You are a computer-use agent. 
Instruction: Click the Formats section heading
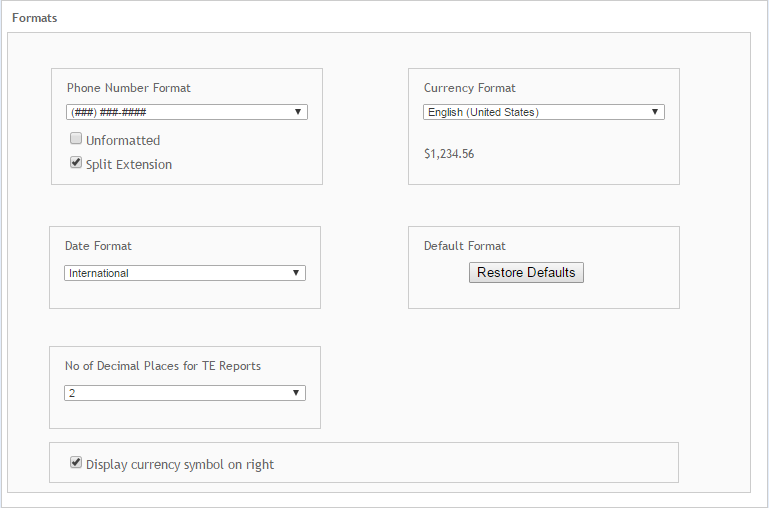pos(34,18)
